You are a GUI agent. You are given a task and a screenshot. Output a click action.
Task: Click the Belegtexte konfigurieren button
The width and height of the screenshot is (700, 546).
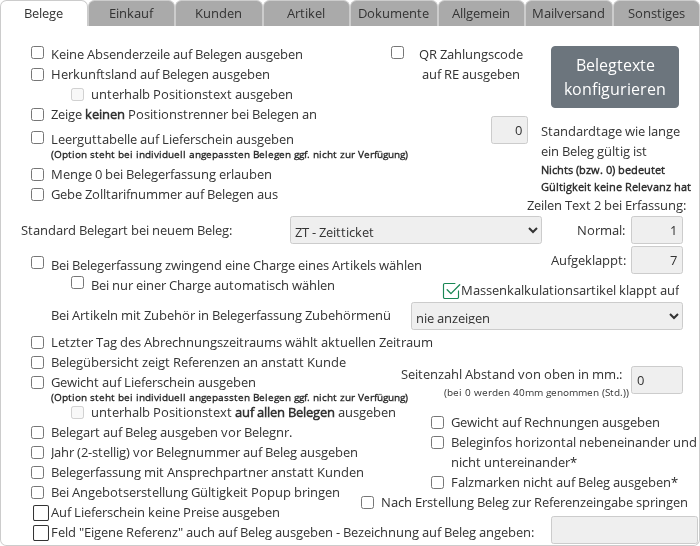pyautogui.click(x=614, y=77)
